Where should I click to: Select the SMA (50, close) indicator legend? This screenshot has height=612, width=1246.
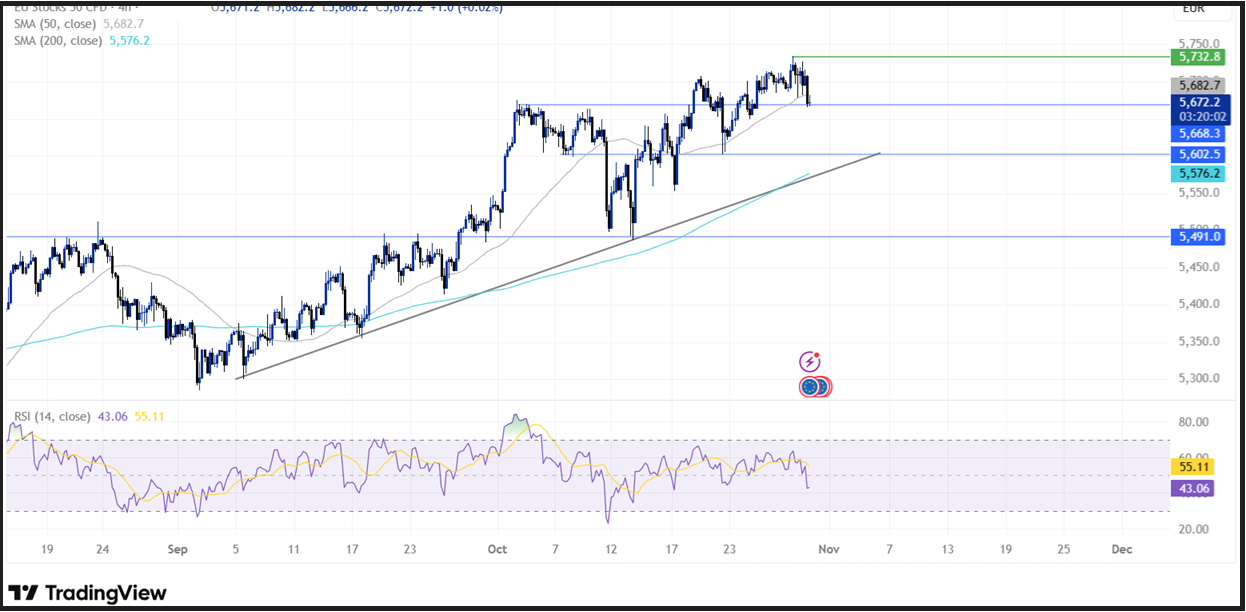tap(55, 23)
